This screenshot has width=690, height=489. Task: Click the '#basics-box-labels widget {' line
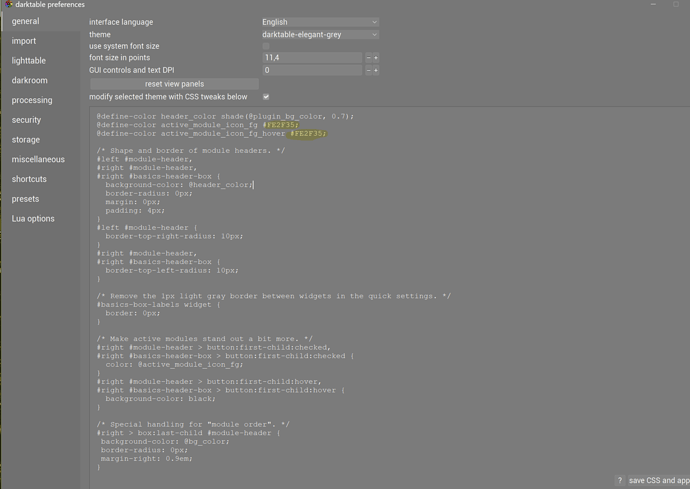pos(158,305)
